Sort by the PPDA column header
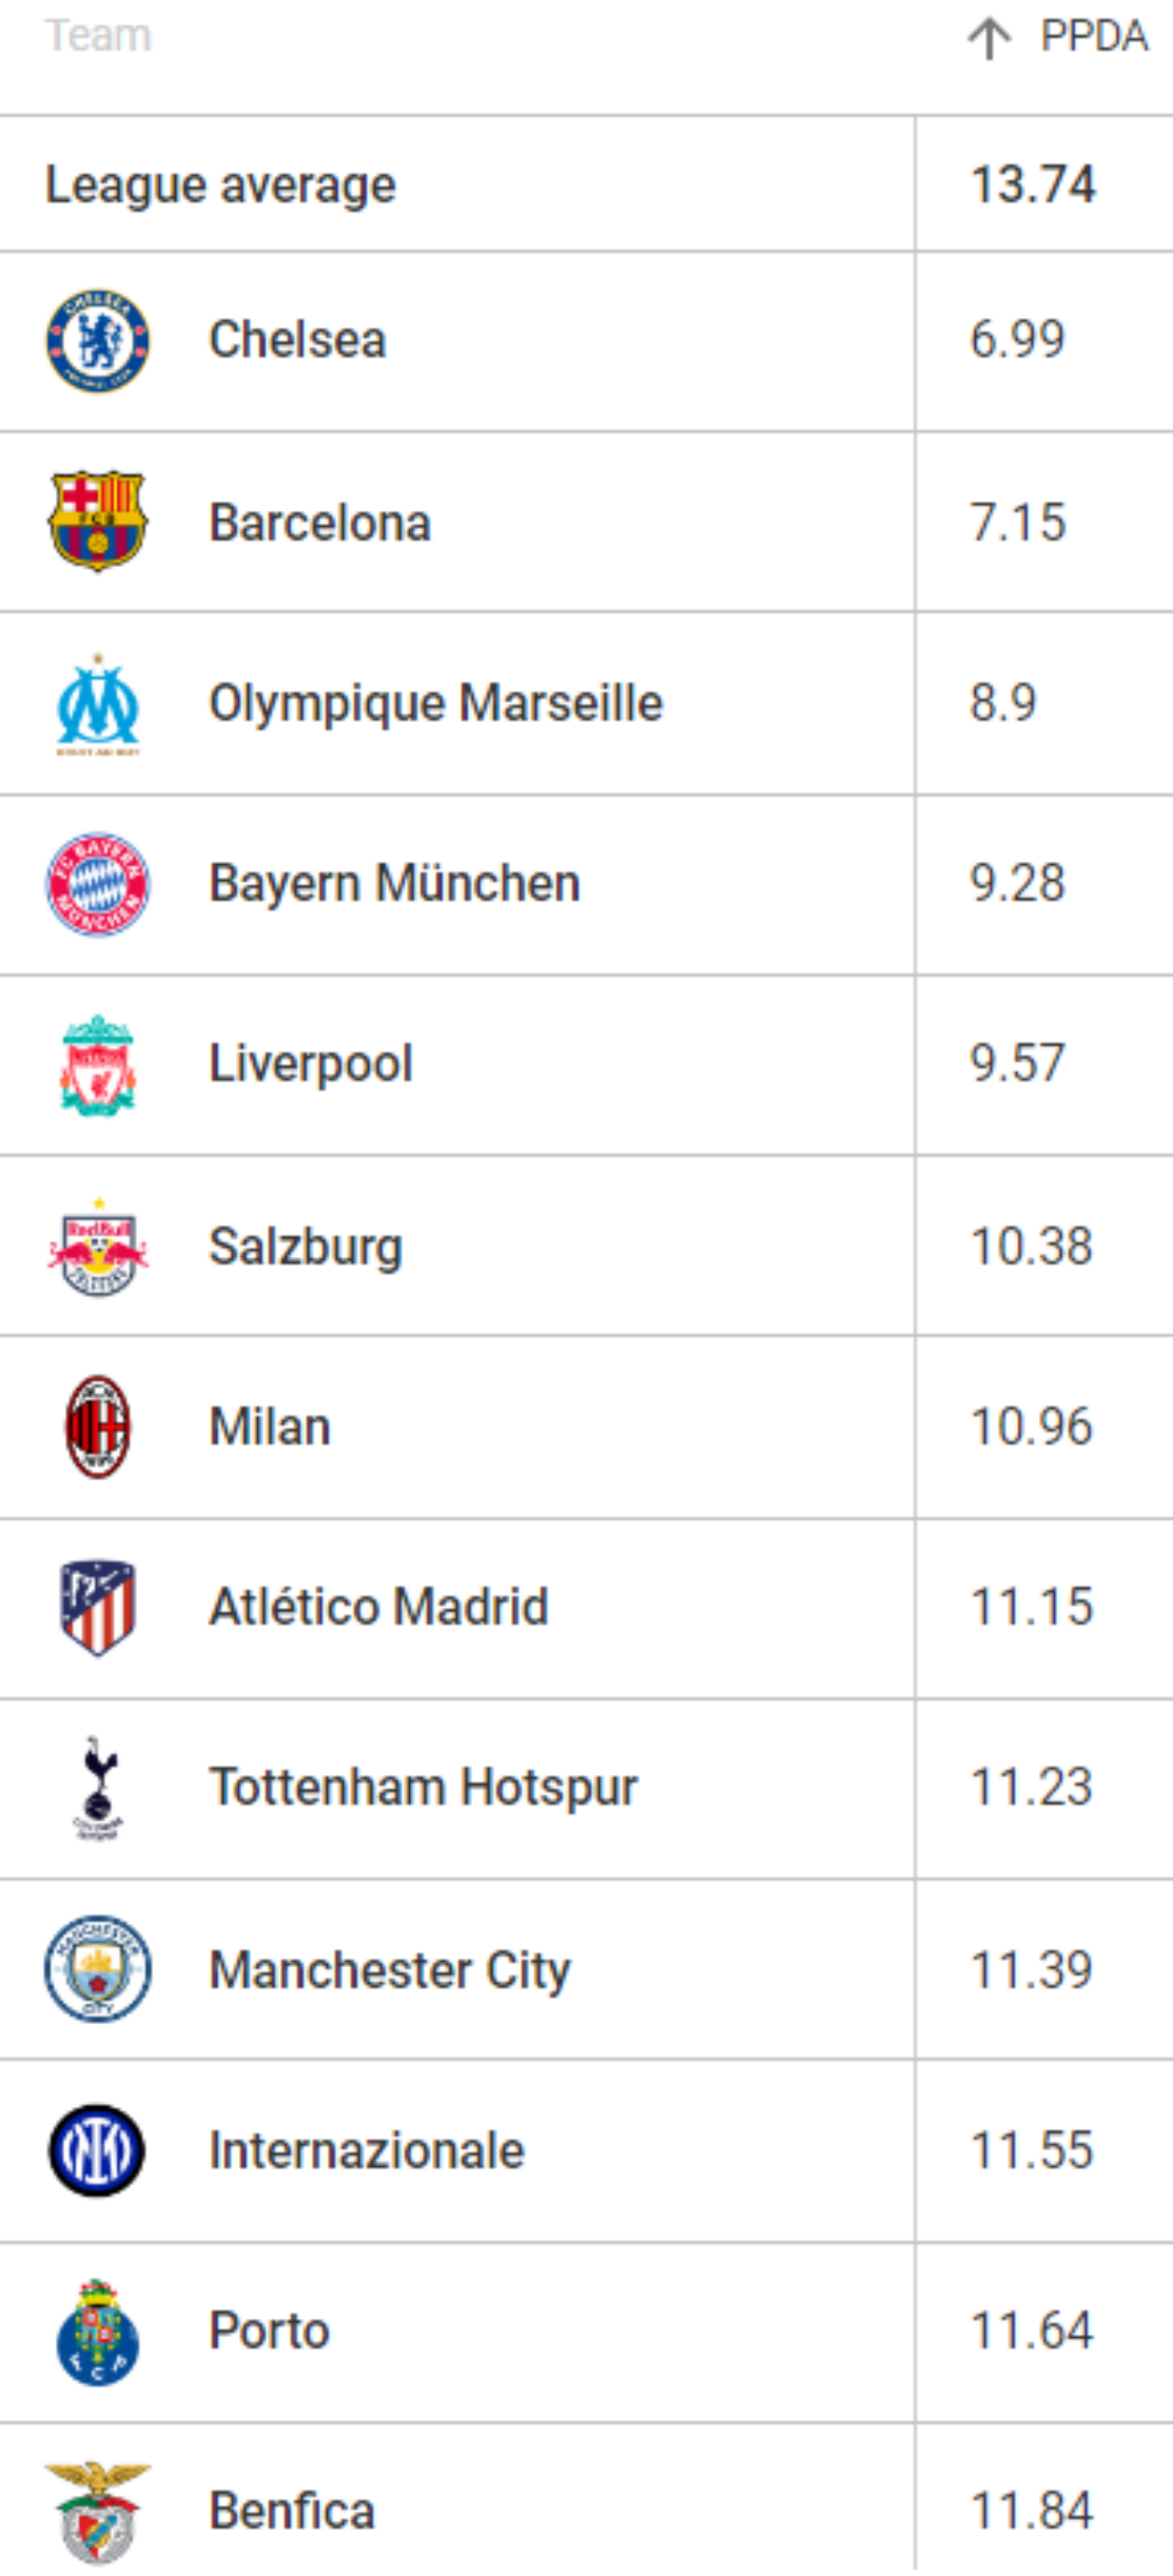Viewport: 1173px width, 2576px height. tap(1094, 37)
